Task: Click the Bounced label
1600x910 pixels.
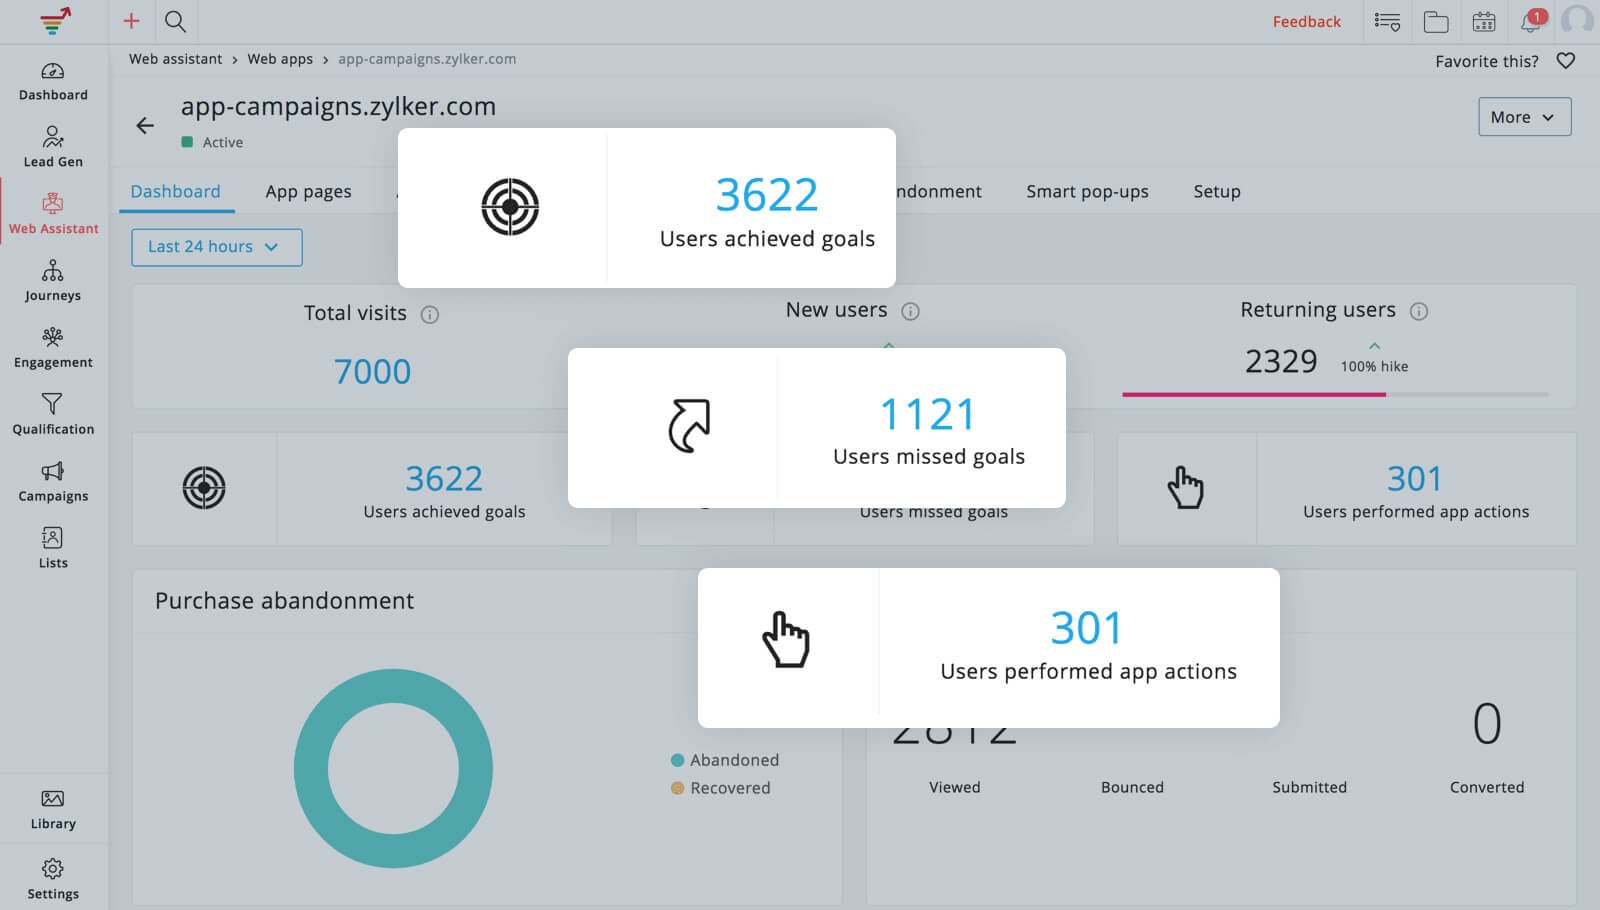Action: click(x=1132, y=787)
